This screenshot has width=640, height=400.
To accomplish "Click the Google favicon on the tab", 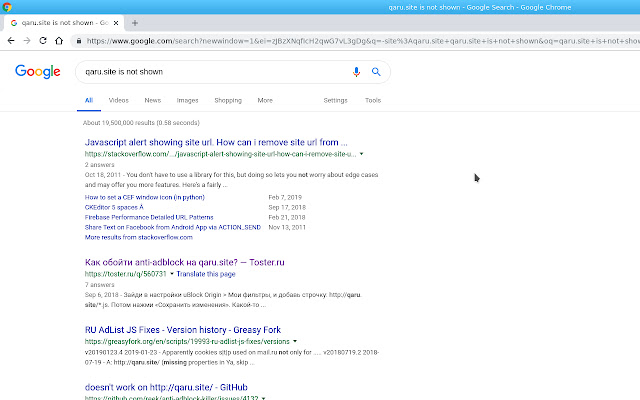I will [14, 23].
